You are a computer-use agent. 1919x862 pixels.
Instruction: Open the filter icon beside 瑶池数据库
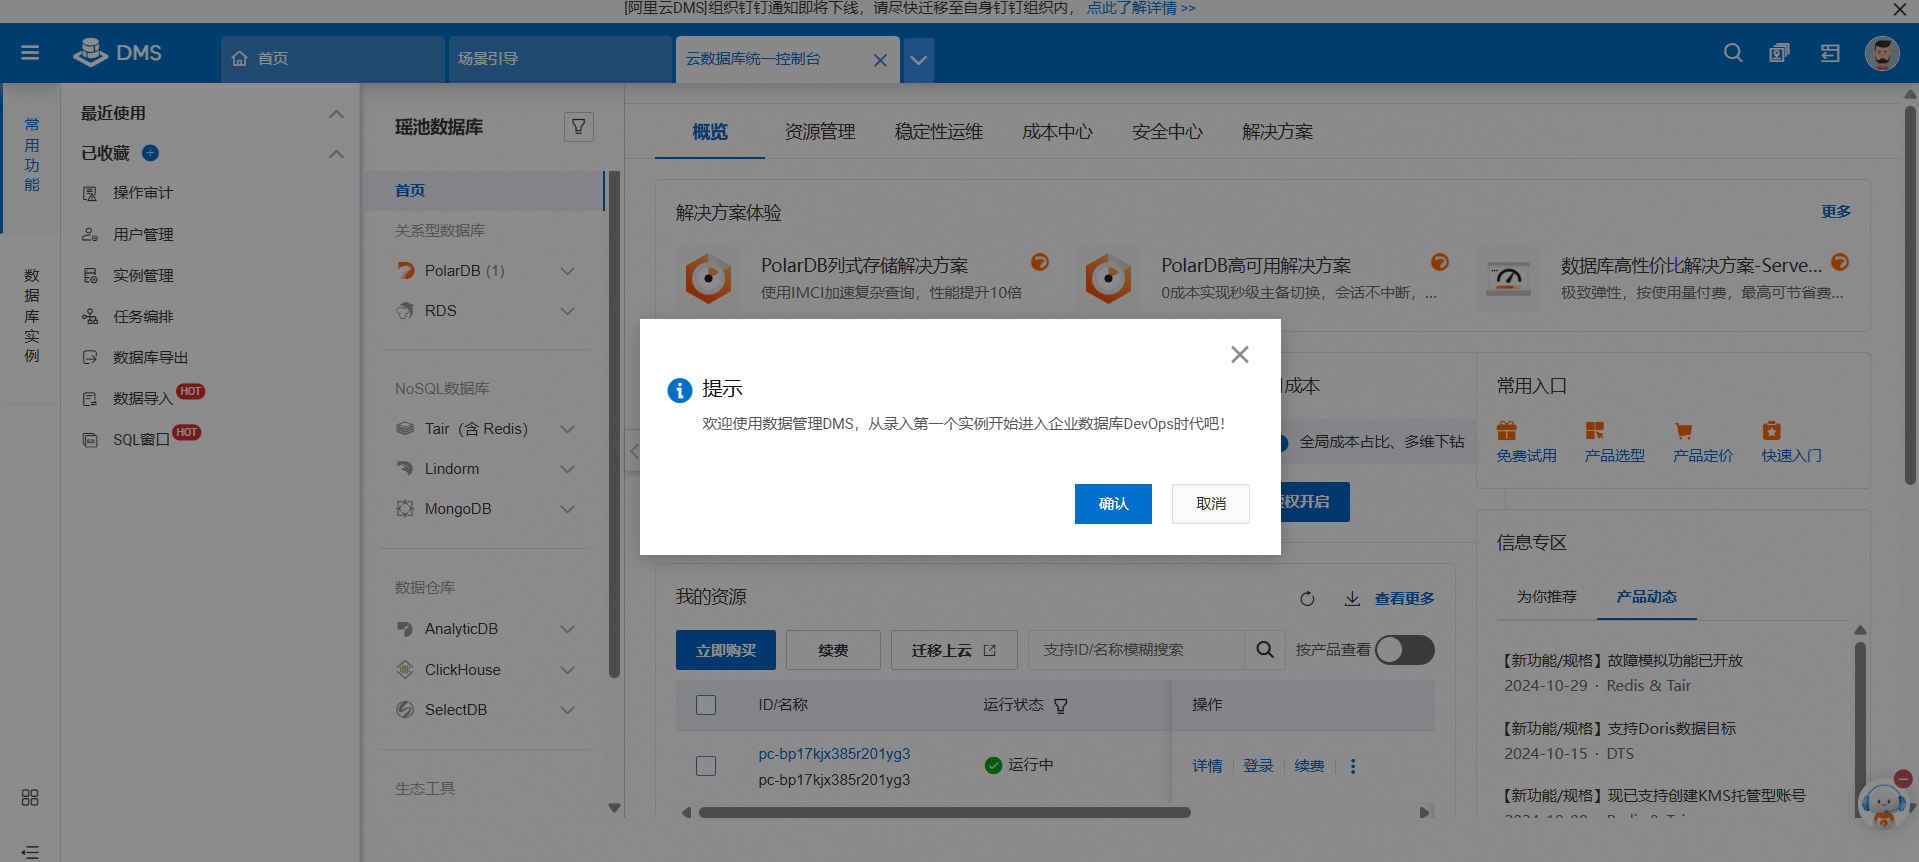(x=579, y=127)
